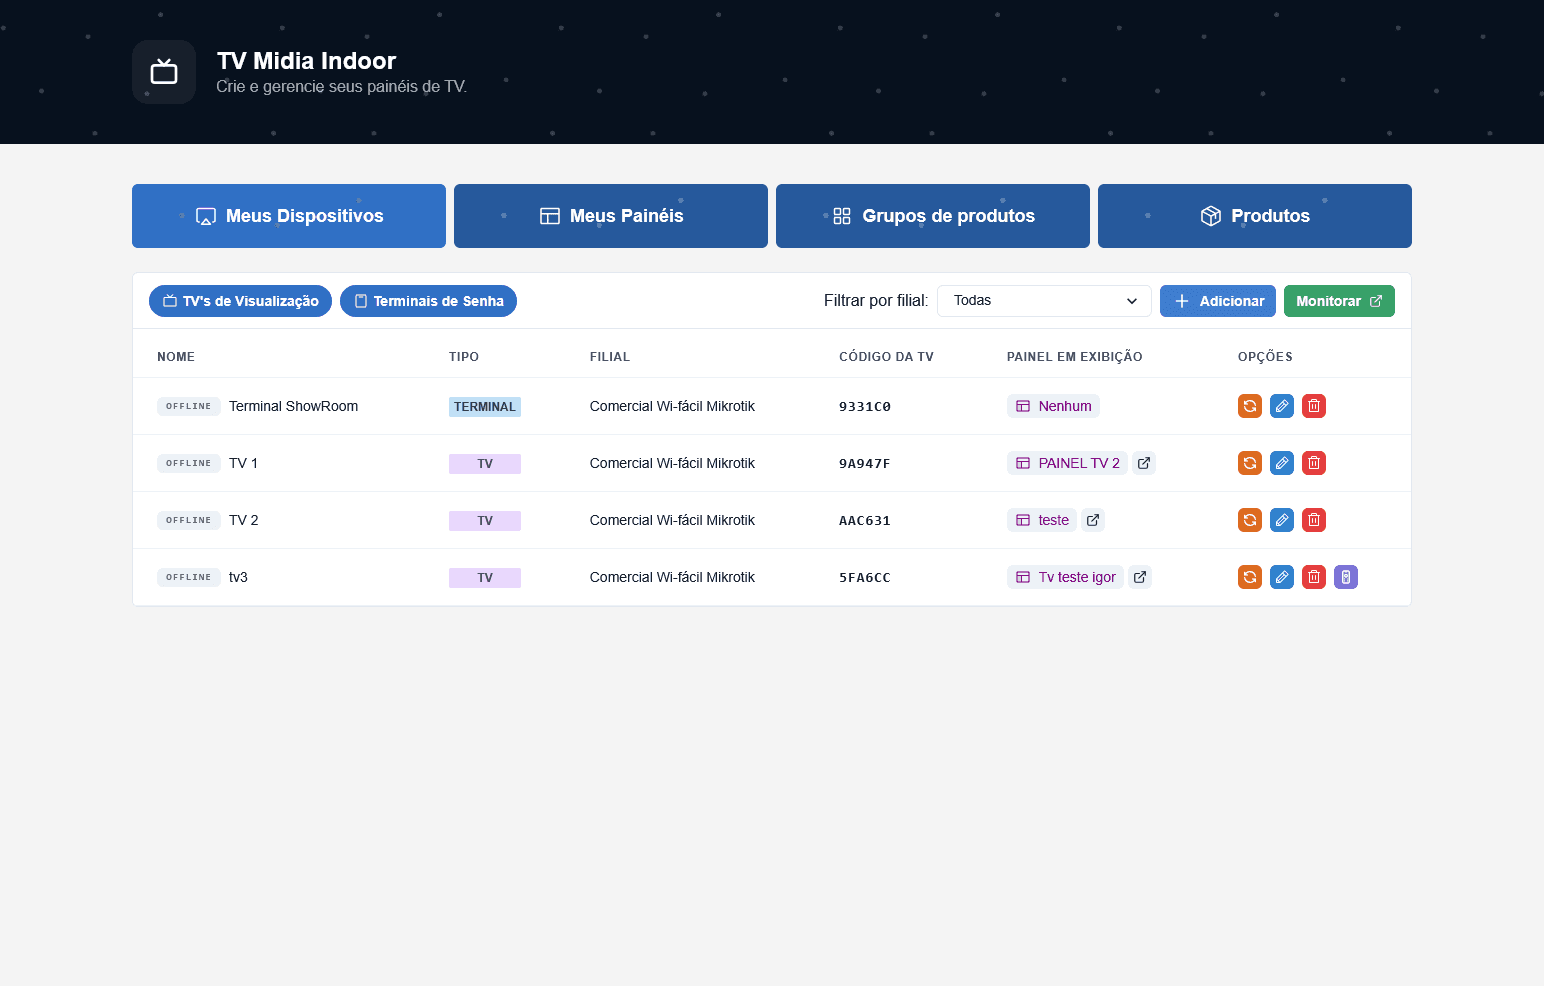Click OFFLINE badge of TV 1
This screenshot has height=986, width=1544.
point(189,463)
